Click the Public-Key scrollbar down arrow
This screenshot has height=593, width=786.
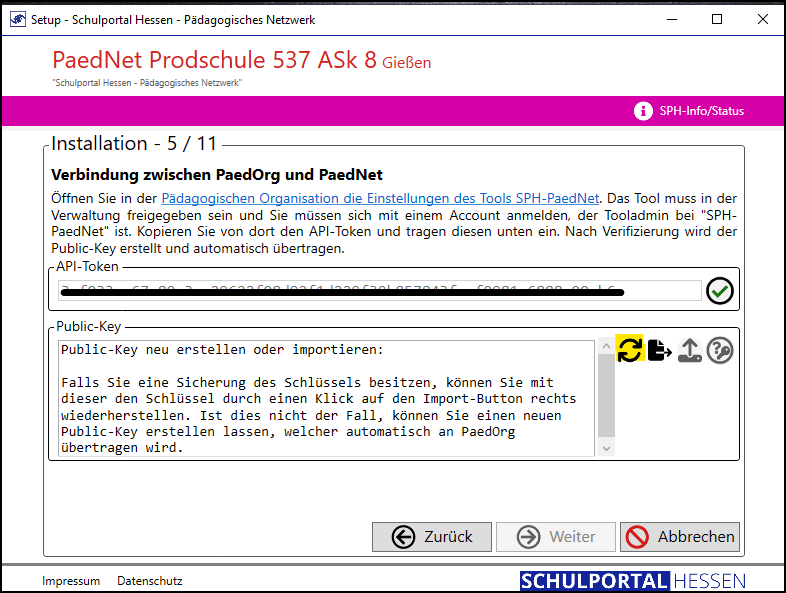(x=606, y=449)
